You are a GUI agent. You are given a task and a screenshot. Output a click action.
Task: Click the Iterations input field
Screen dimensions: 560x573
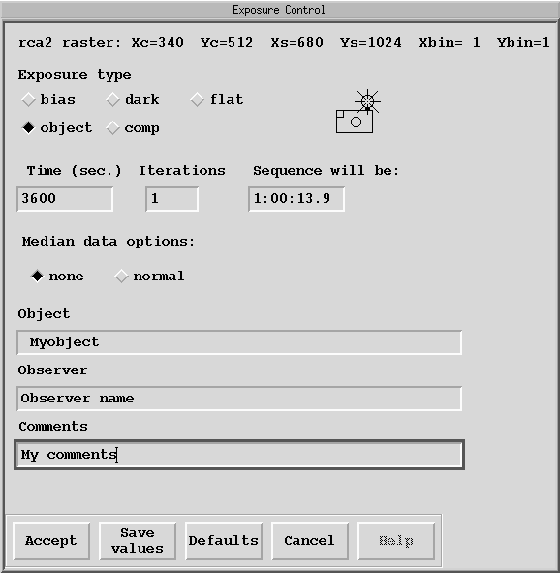172,199
